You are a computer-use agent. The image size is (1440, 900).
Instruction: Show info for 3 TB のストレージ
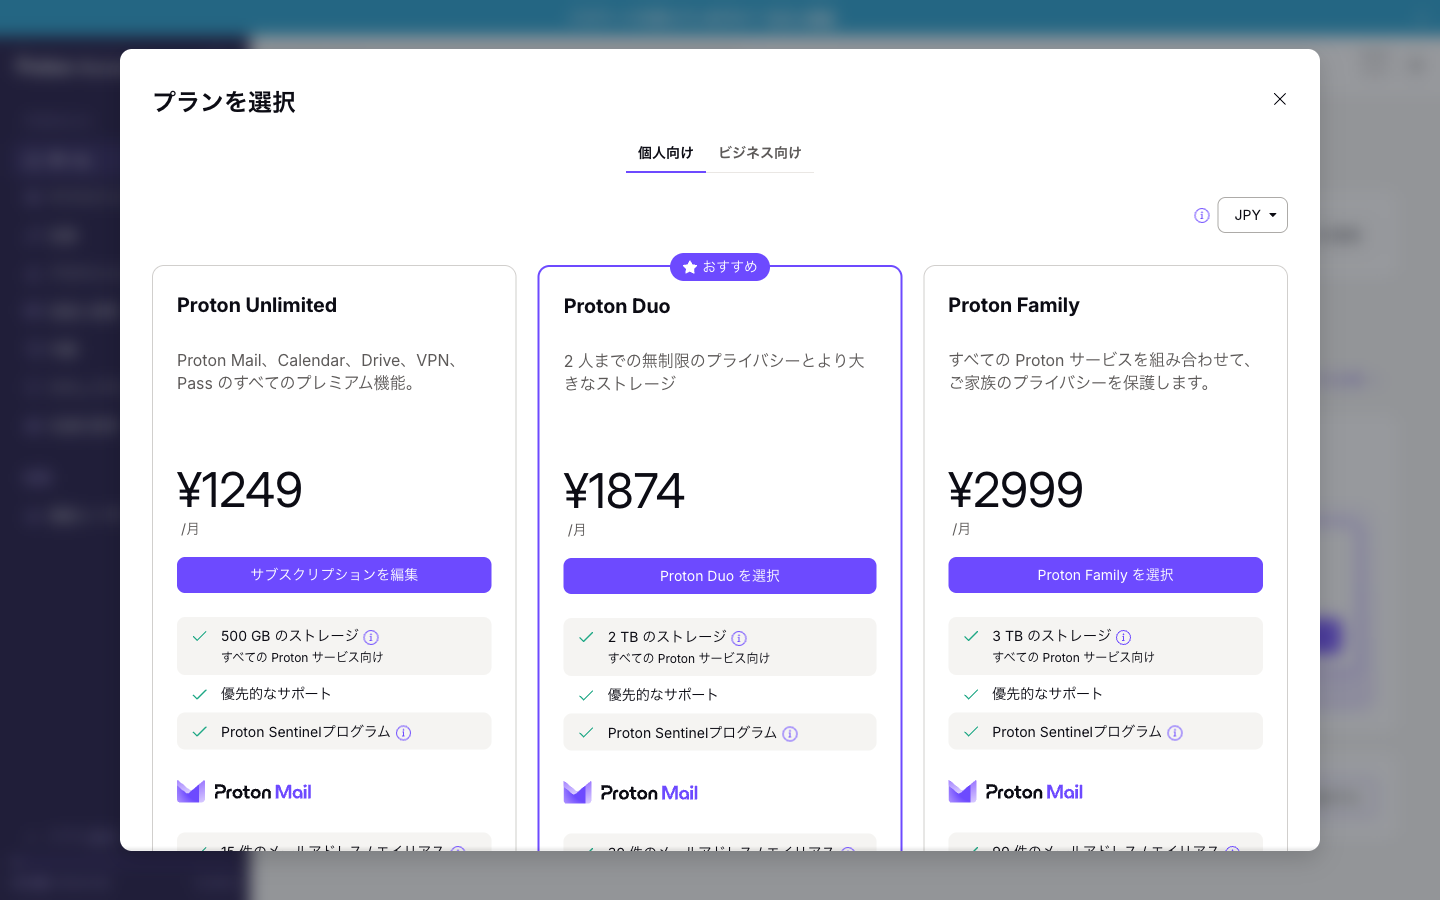pyautogui.click(x=1124, y=637)
